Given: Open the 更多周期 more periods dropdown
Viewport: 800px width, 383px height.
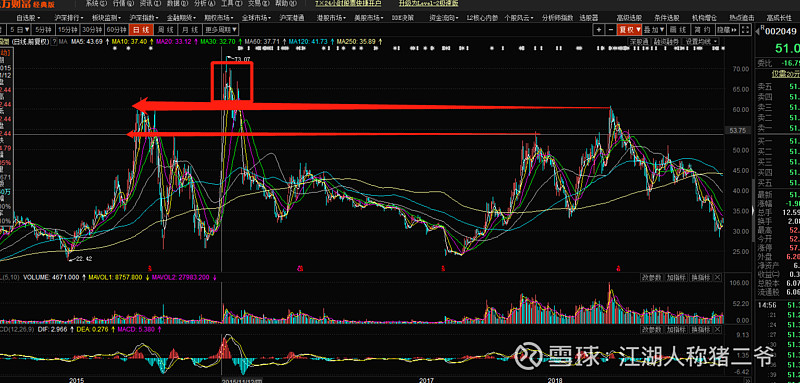Looking at the screenshot, I should pos(221,29).
